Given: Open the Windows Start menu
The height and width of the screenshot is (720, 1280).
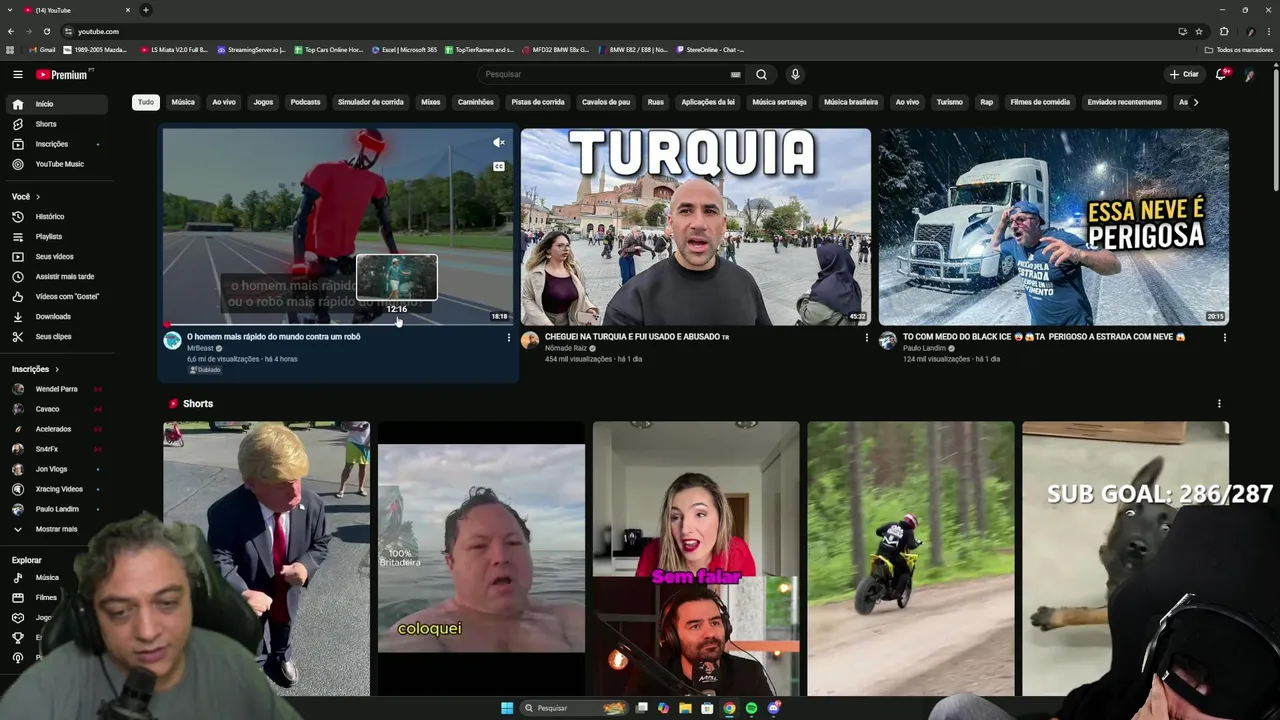Looking at the screenshot, I should 507,708.
